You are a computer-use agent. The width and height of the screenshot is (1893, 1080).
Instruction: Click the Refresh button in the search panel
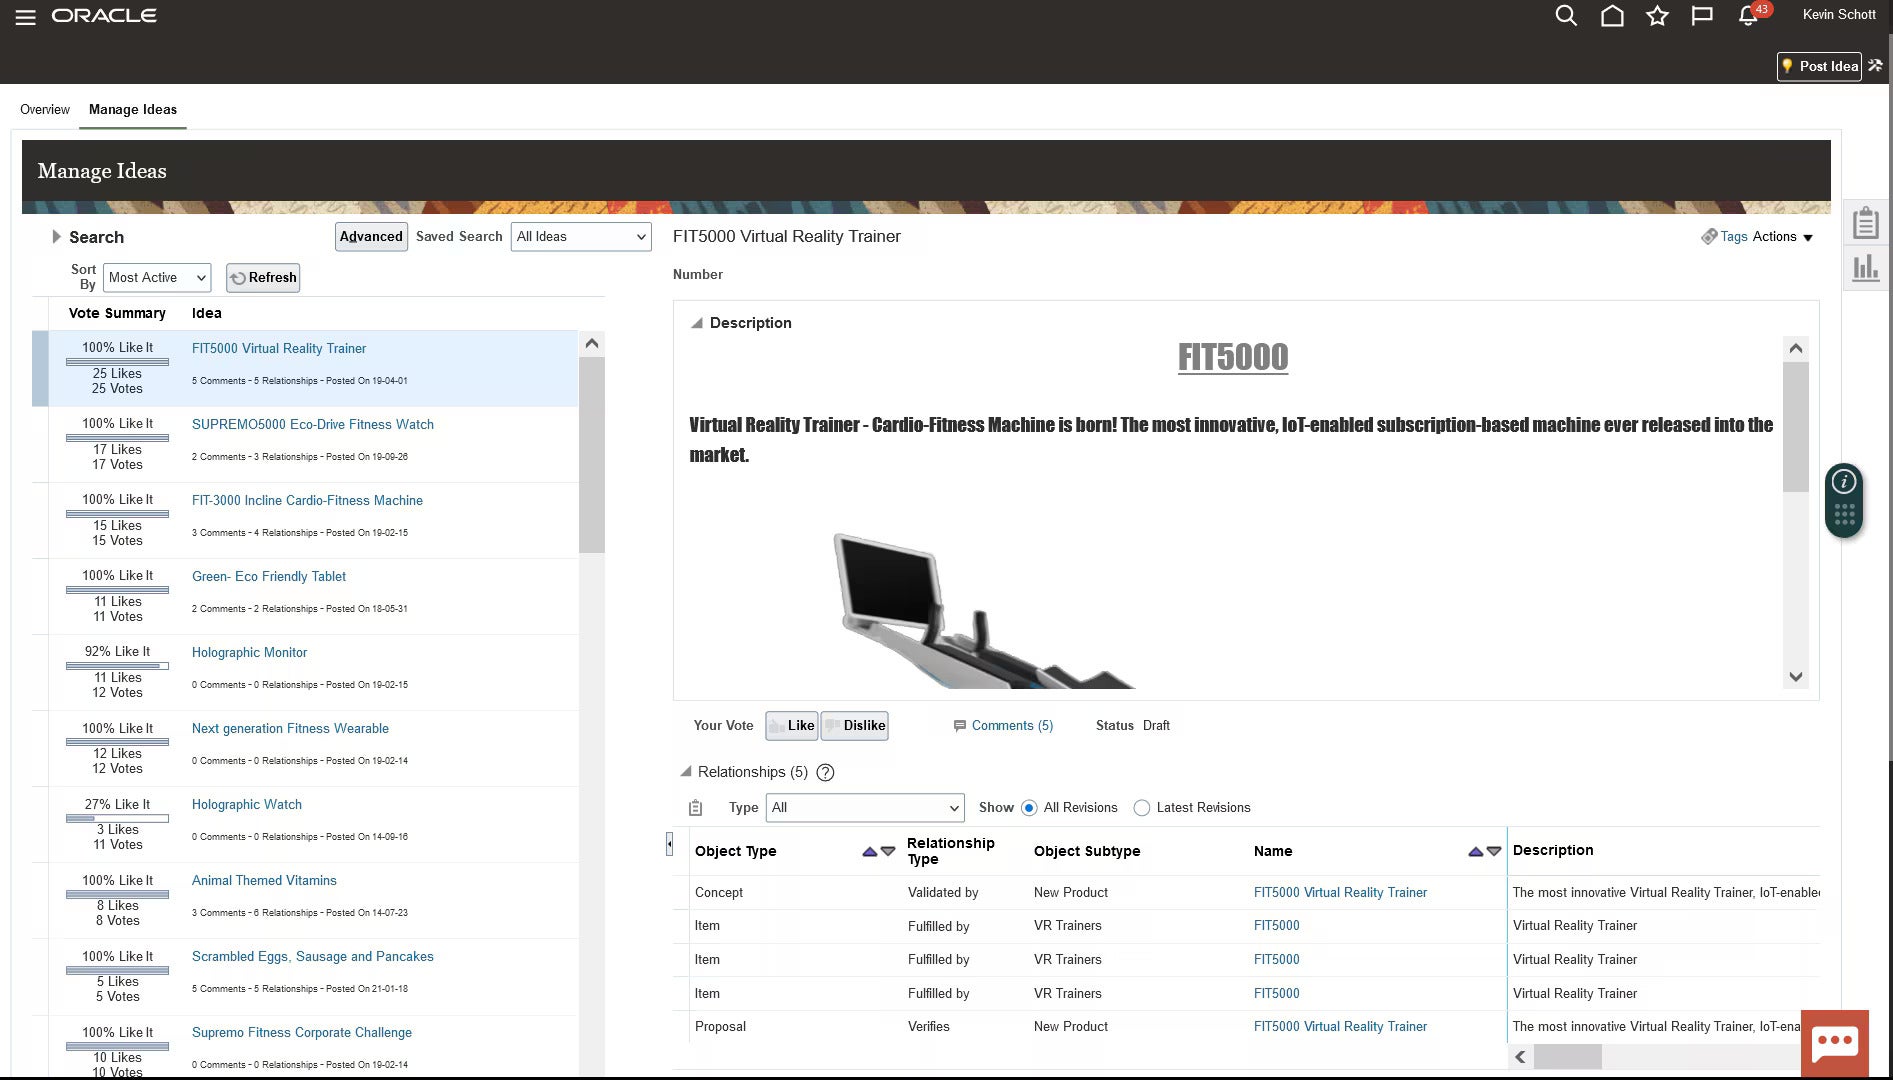[262, 277]
